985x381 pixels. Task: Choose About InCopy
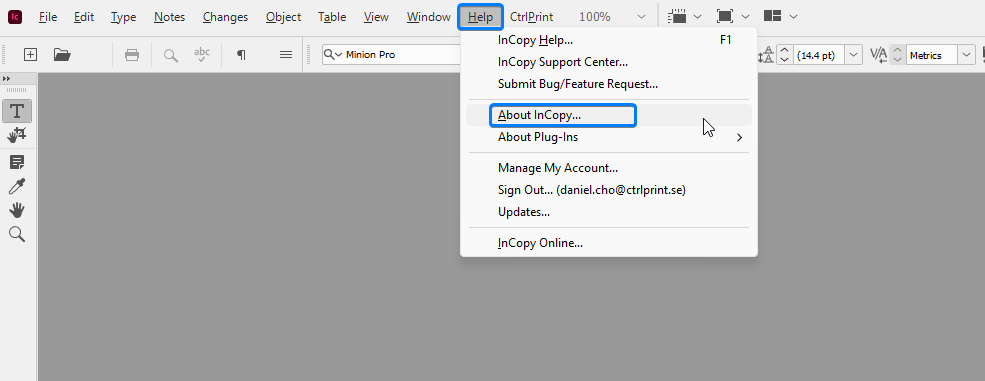(609, 115)
